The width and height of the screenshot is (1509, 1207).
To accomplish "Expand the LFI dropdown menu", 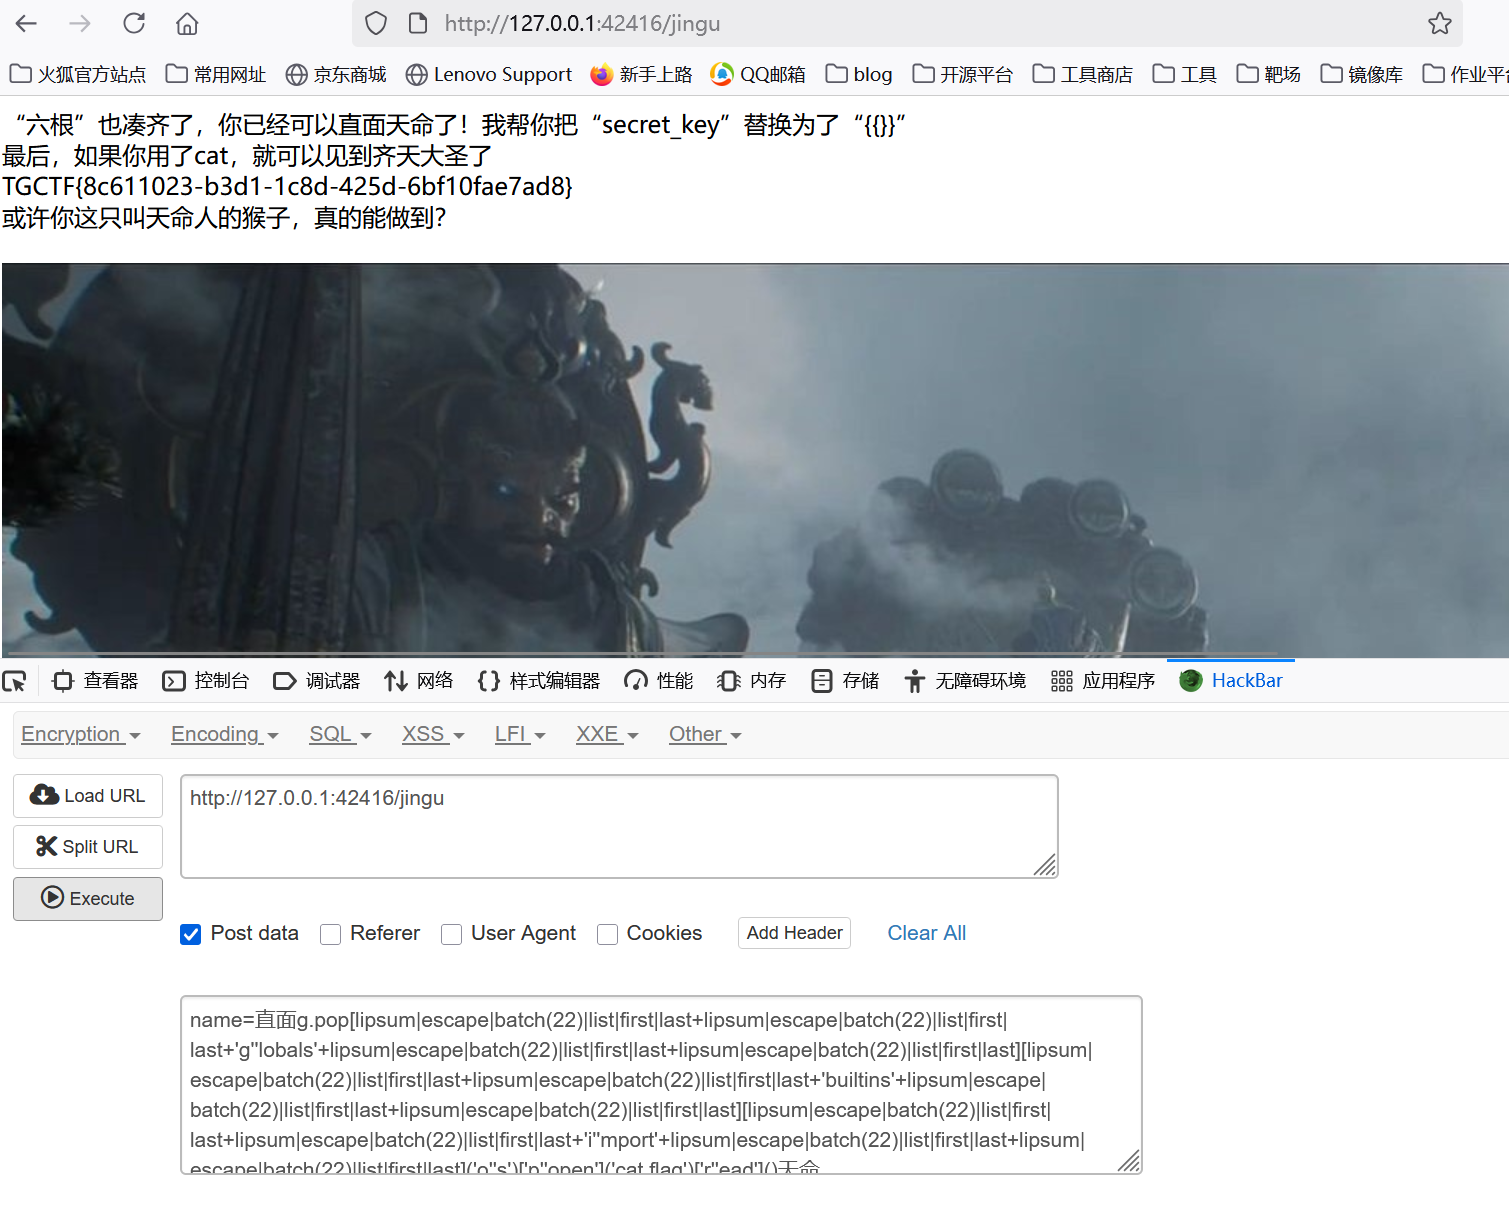I will tap(520, 734).
